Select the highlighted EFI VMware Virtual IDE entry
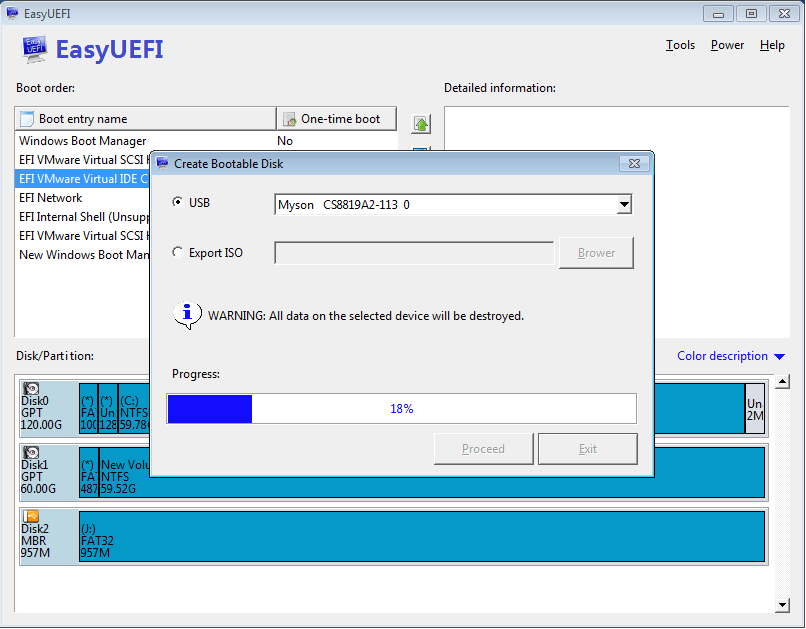The width and height of the screenshot is (806, 629). tap(83, 179)
